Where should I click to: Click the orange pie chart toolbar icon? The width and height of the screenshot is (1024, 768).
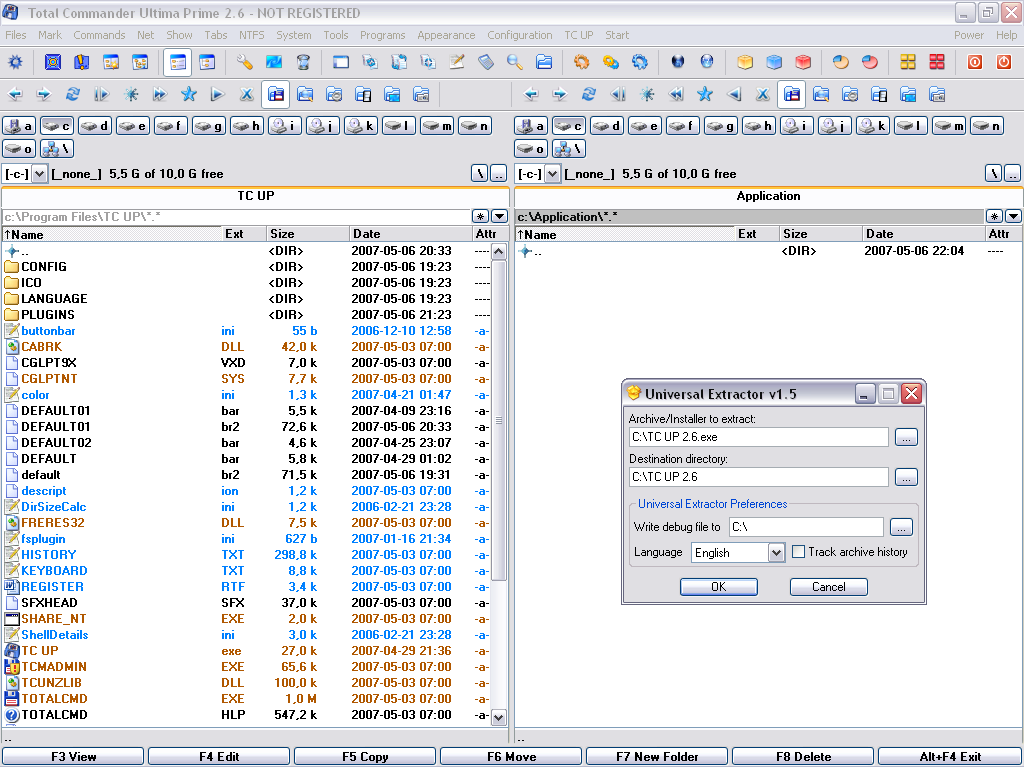[840, 62]
